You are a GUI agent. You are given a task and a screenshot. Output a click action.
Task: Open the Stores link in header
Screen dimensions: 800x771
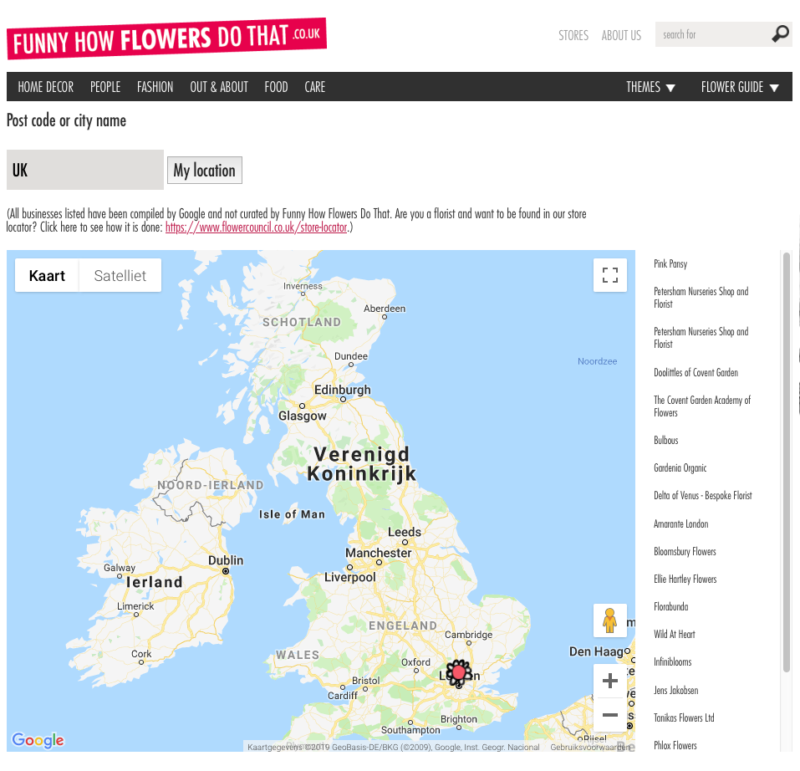(573, 35)
